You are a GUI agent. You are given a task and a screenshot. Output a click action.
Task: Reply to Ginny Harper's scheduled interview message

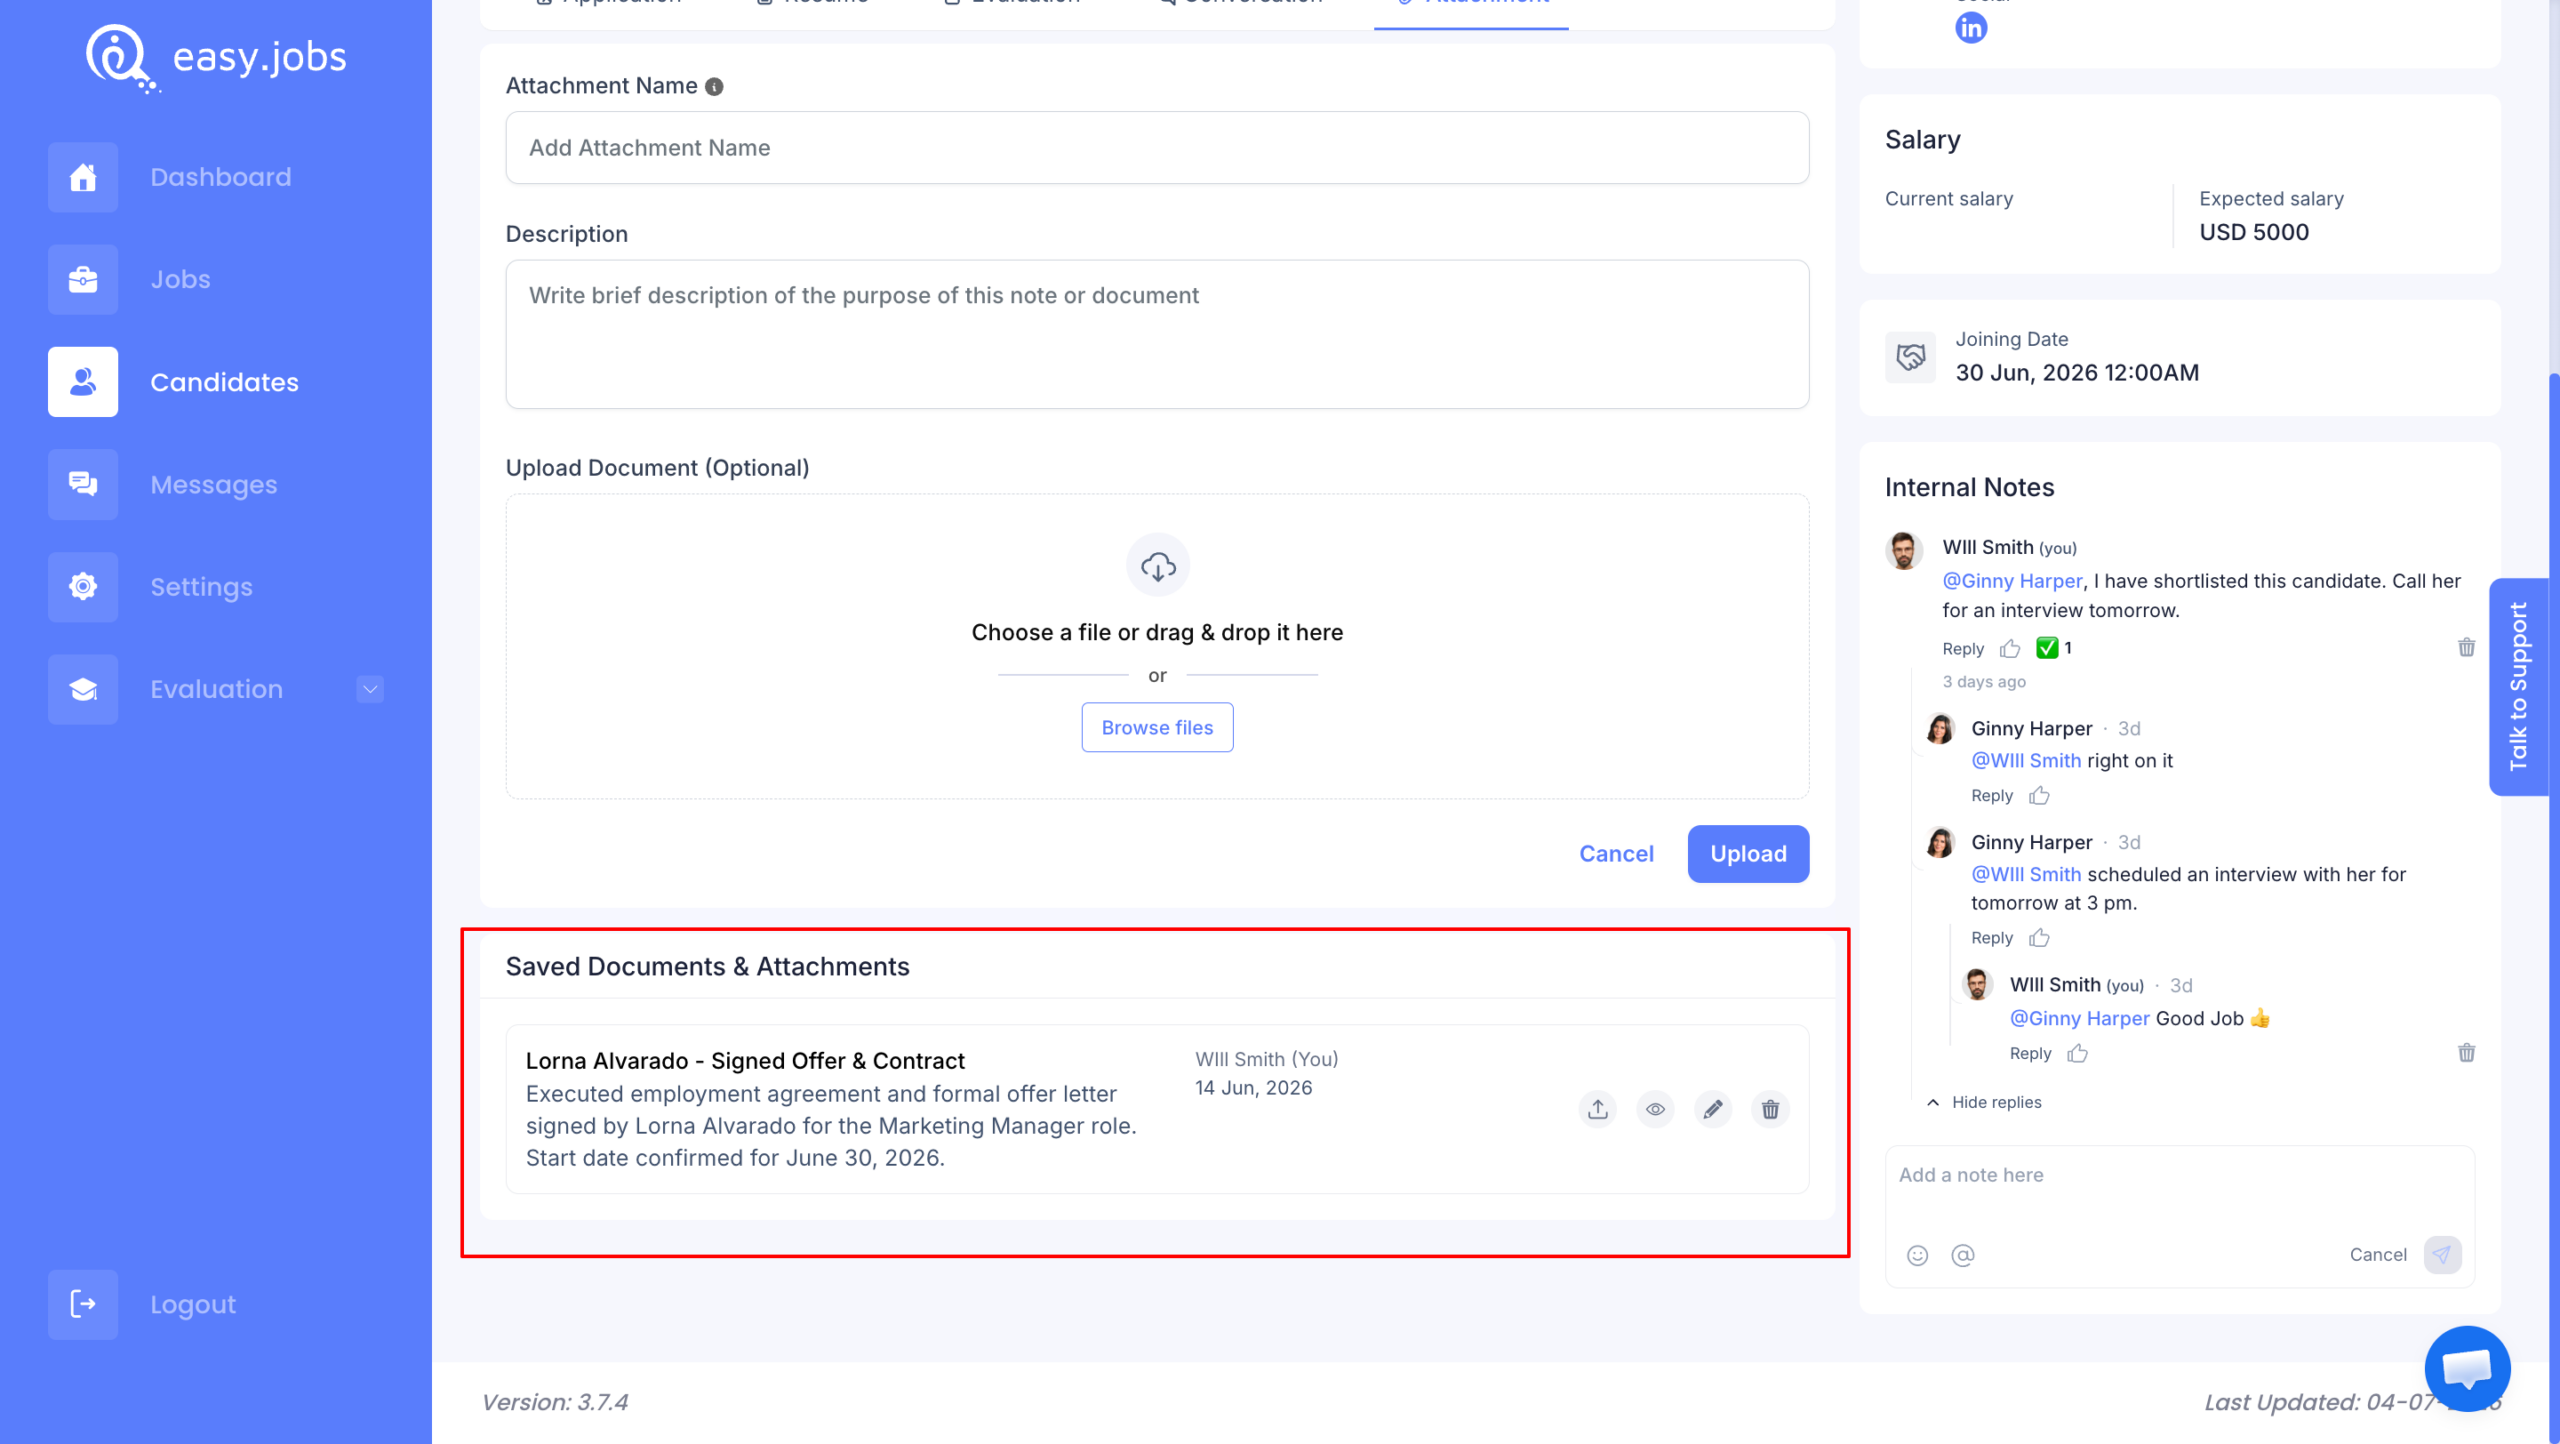click(x=1991, y=938)
